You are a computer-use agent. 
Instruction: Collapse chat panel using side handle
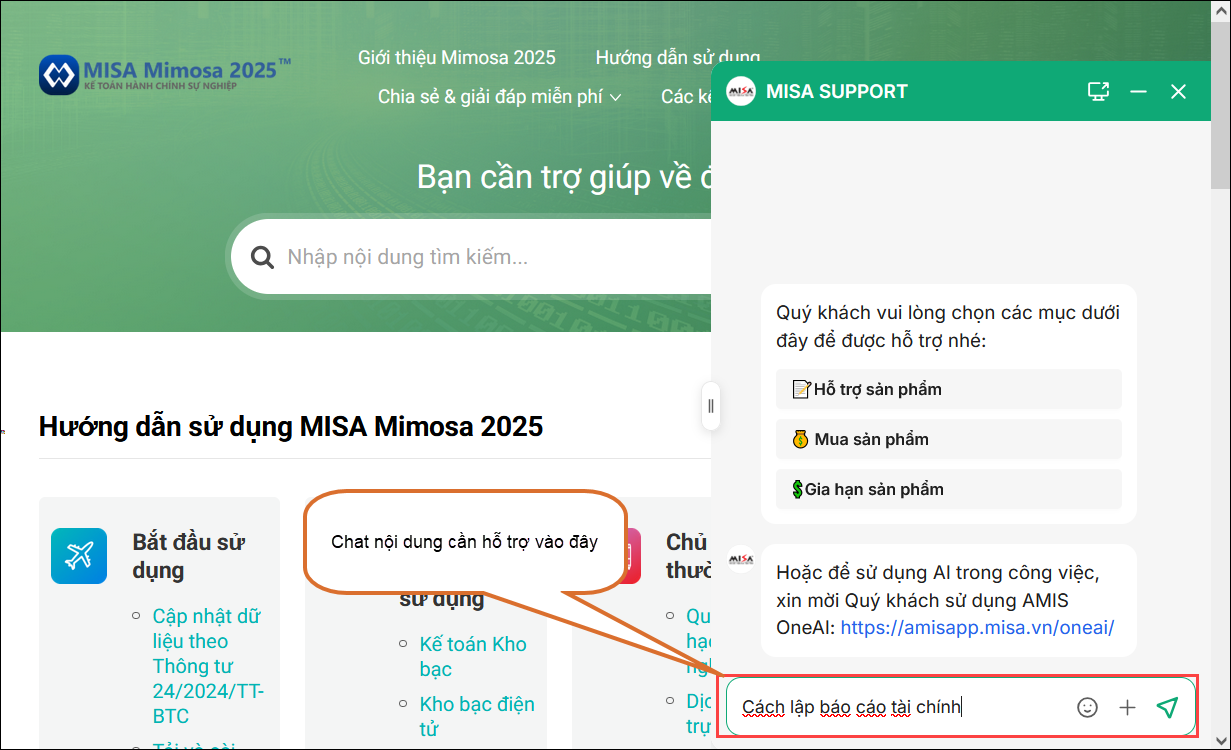[x=711, y=406]
